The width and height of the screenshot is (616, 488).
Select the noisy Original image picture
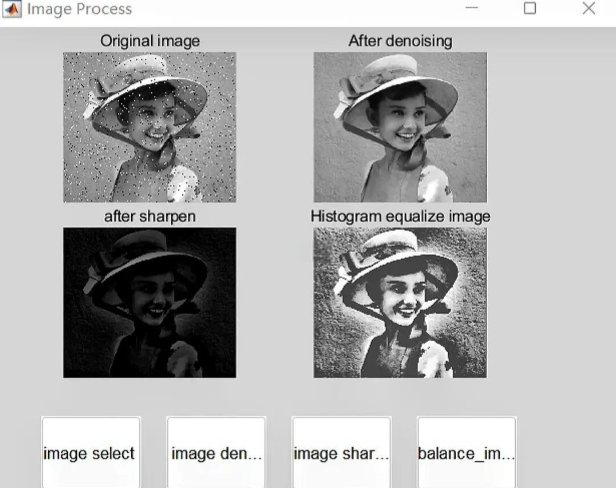(x=150, y=127)
